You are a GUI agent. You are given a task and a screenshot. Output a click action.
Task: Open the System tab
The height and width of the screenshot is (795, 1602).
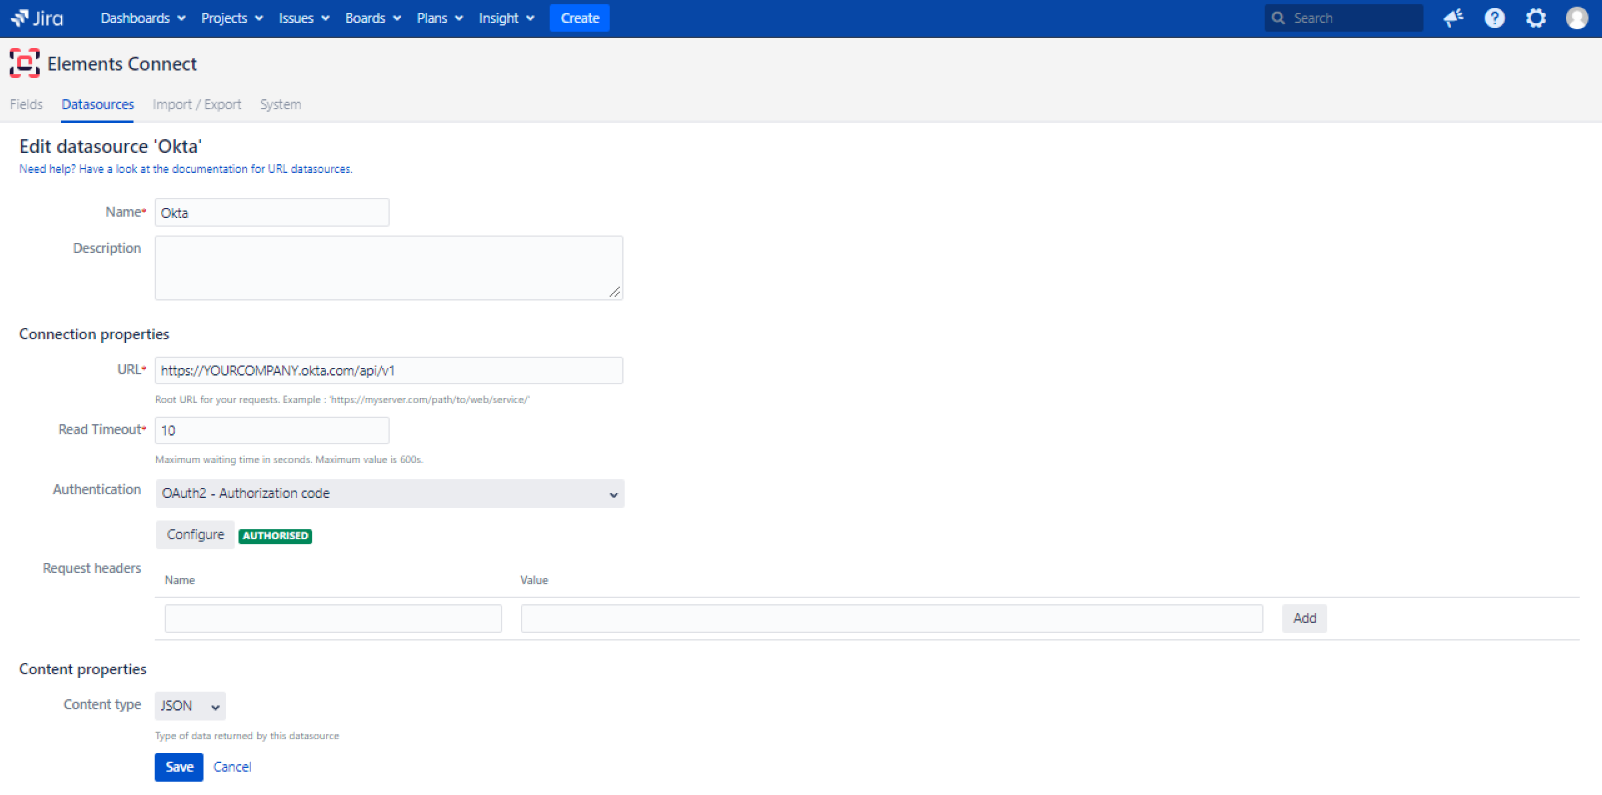click(x=280, y=104)
